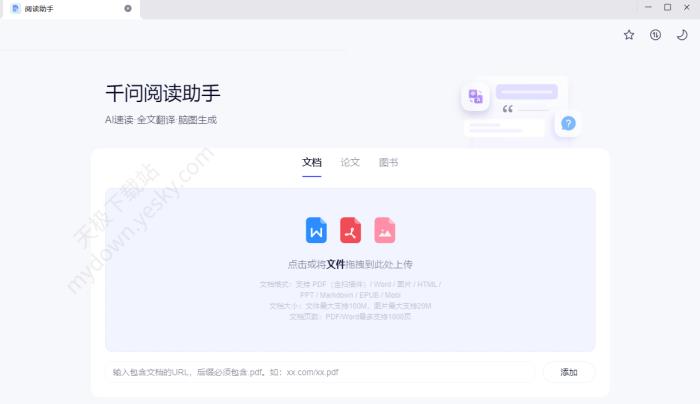
Task: Click the blue Word document icon
Action: tap(316, 230)
